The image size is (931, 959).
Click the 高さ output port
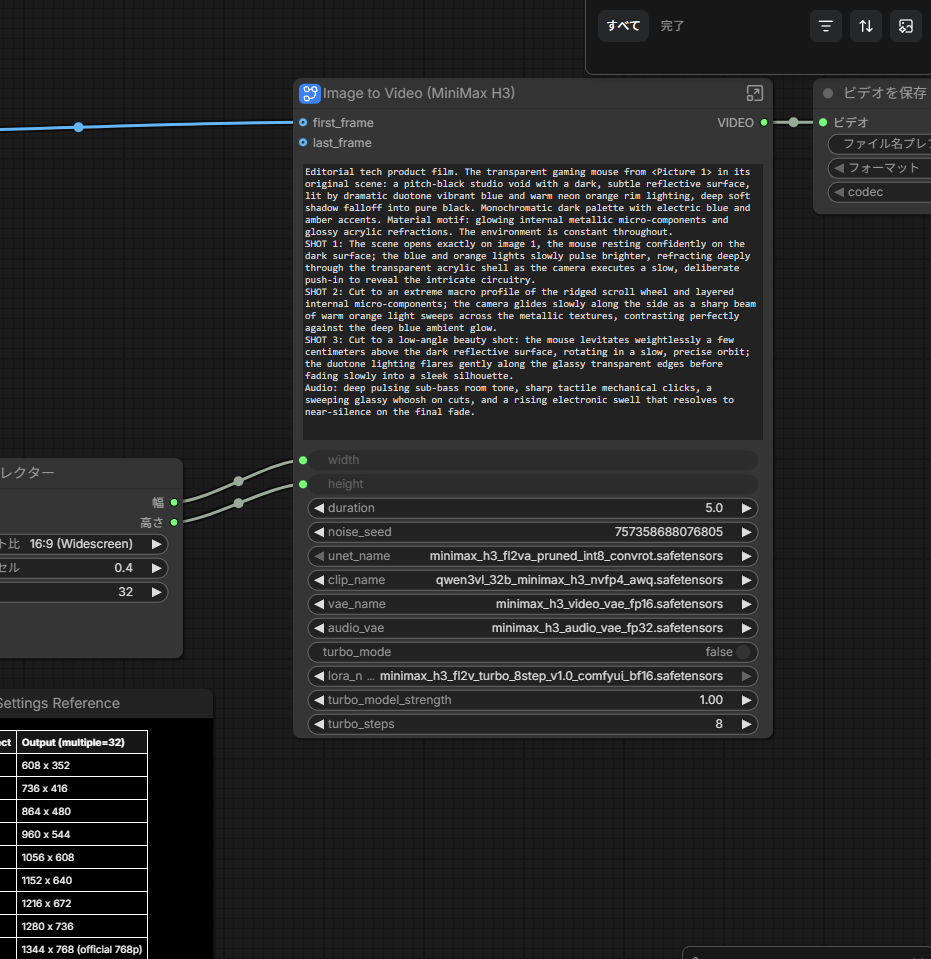pos(174,522)
